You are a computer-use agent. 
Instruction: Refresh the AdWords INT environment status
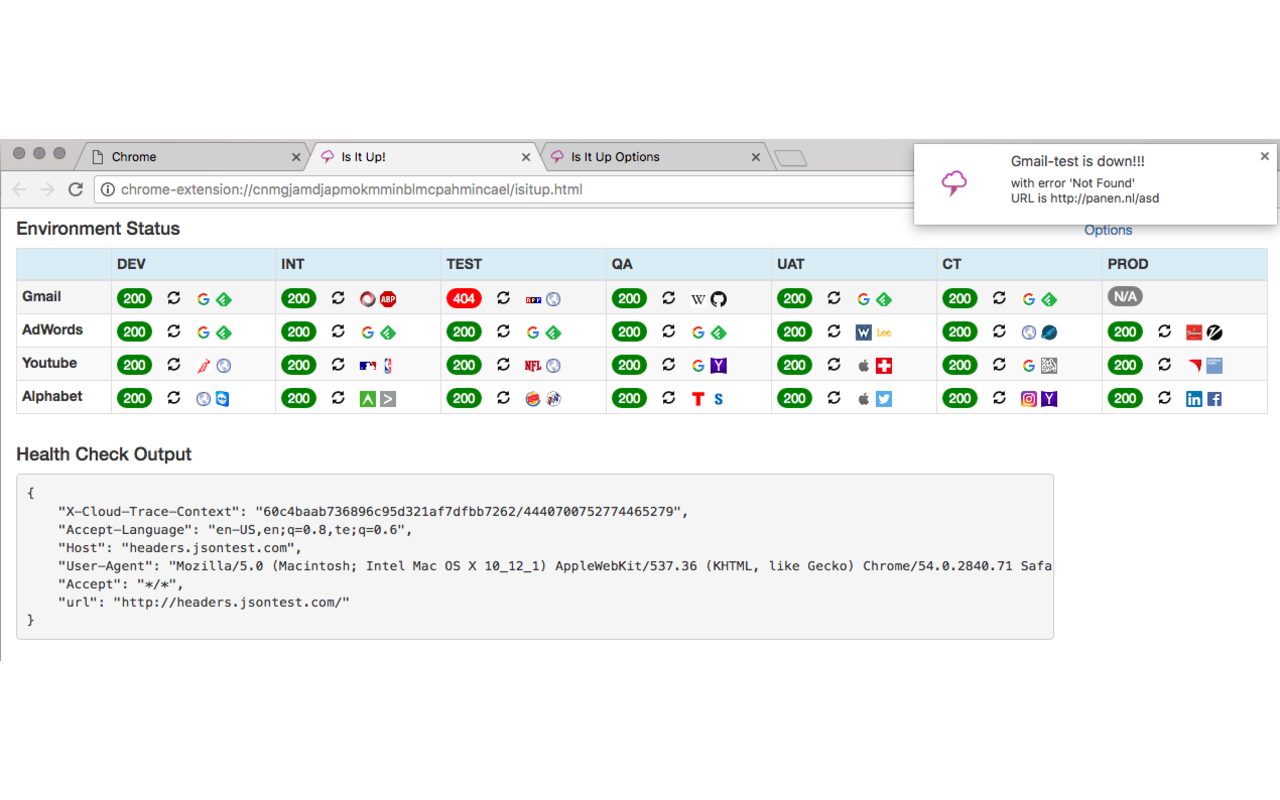tap(339, 332)
